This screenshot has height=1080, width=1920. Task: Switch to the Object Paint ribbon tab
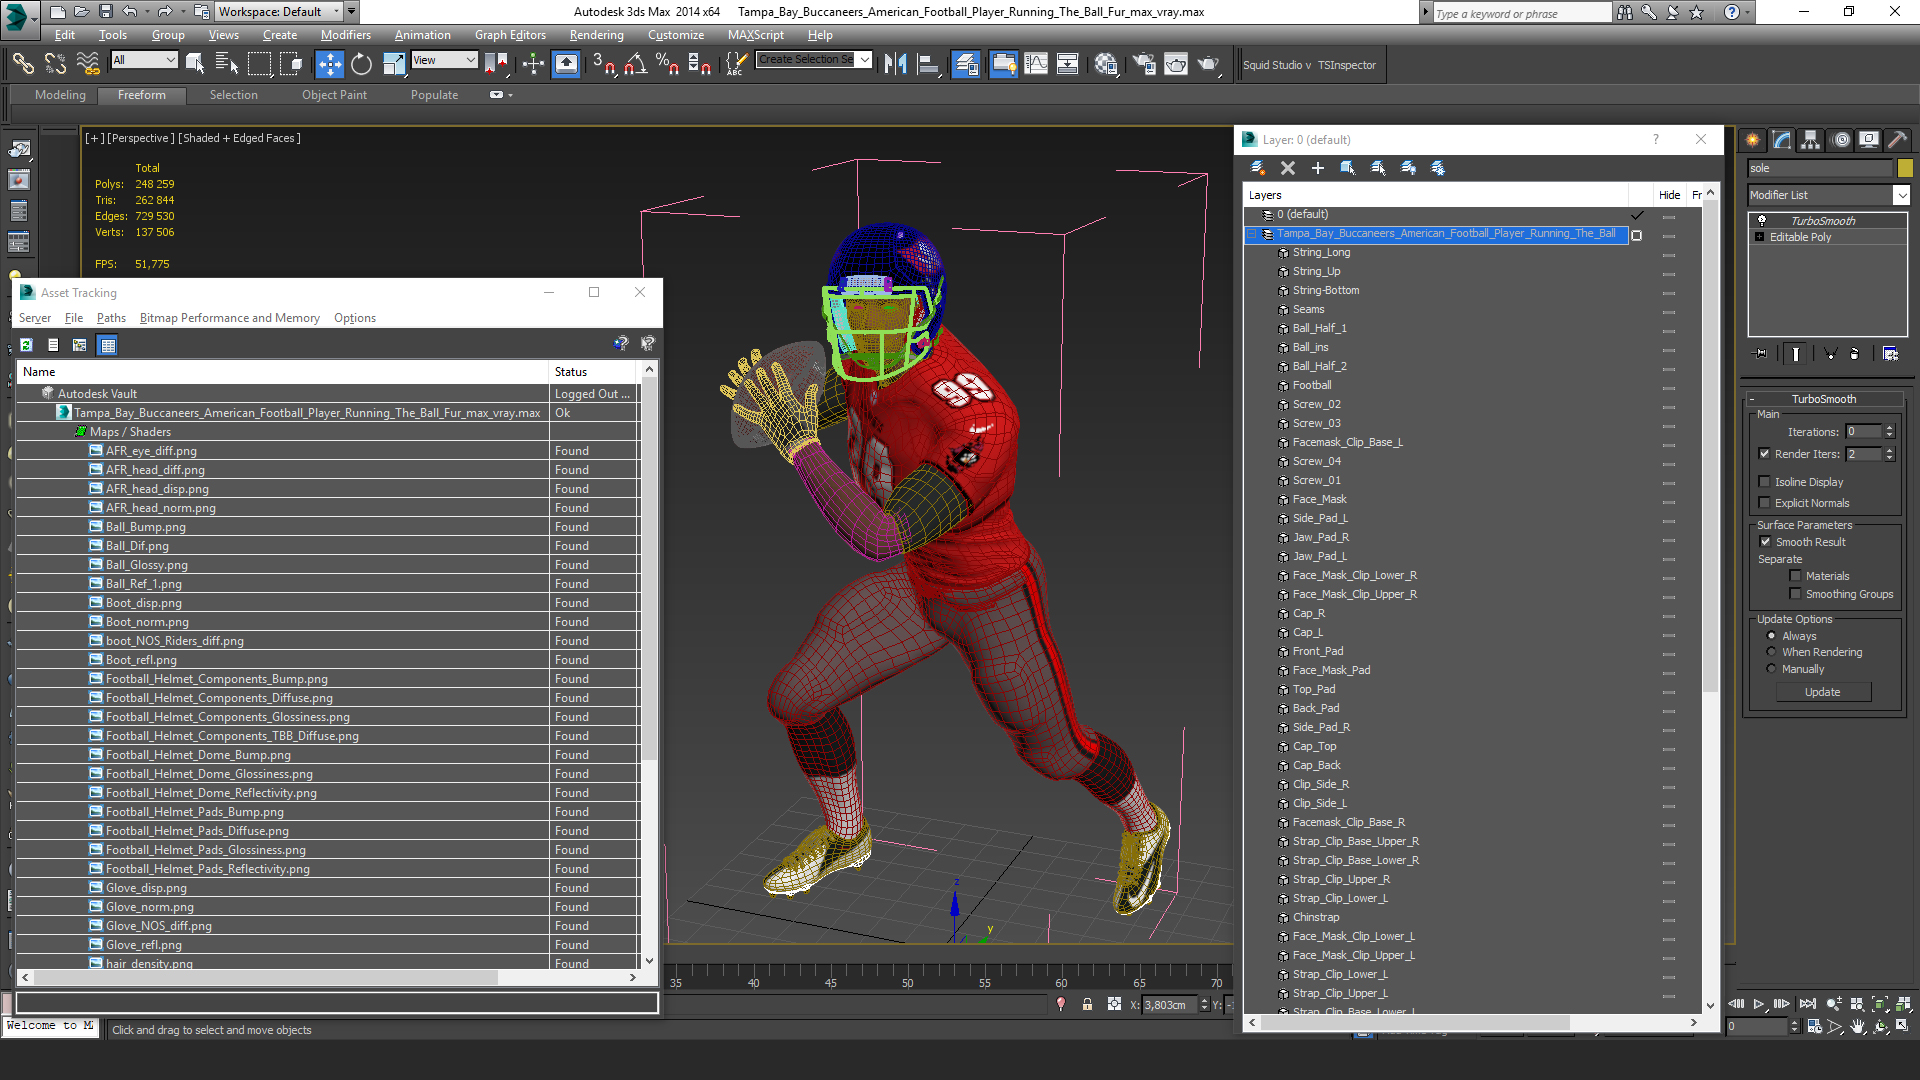click(x=335, y=95)
